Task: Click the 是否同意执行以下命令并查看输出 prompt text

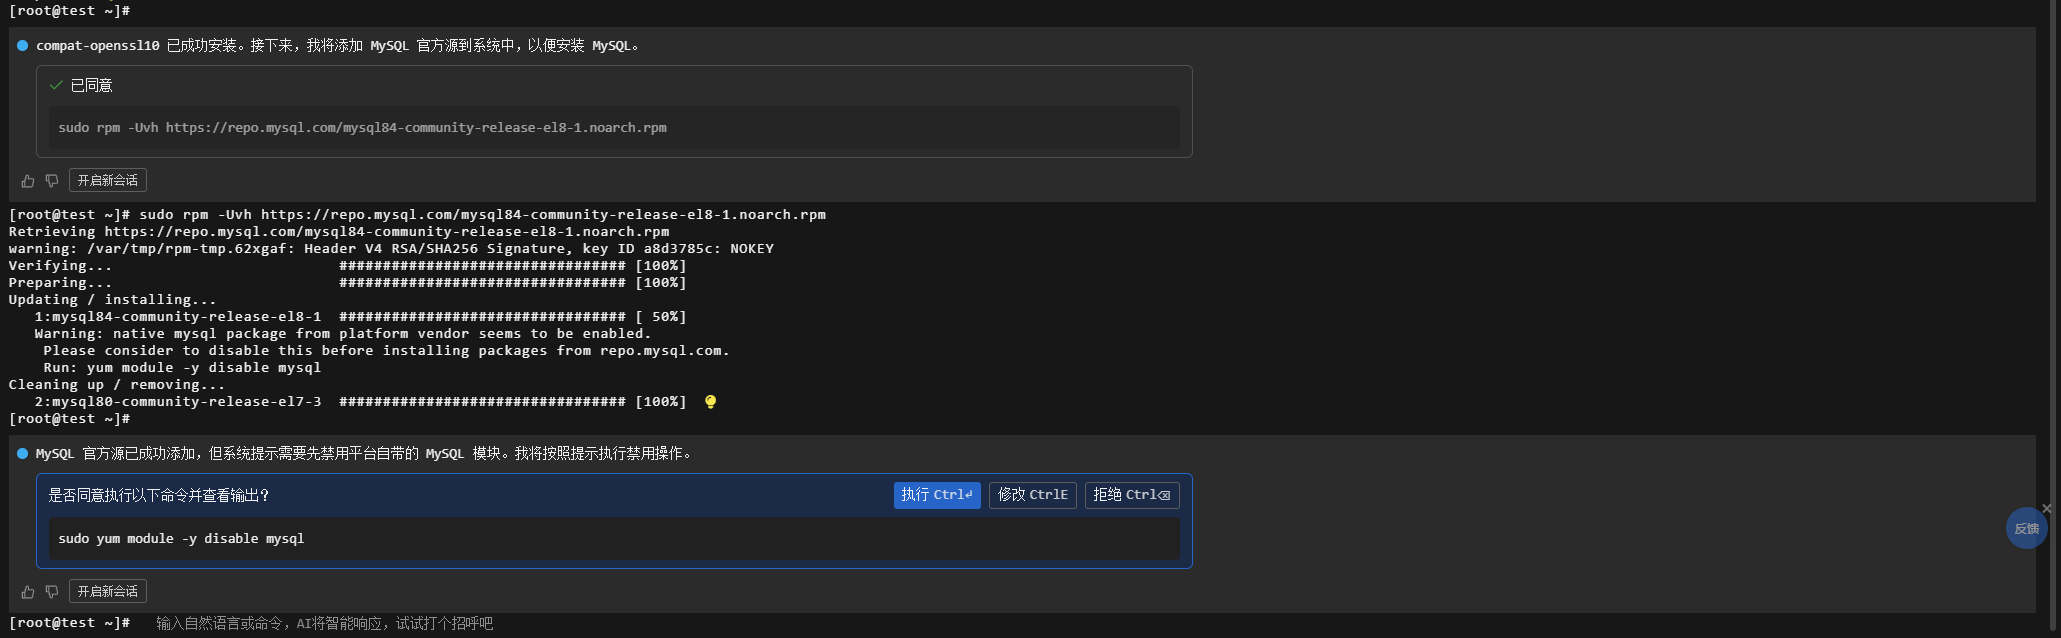Action: click(x=159, y=495)
